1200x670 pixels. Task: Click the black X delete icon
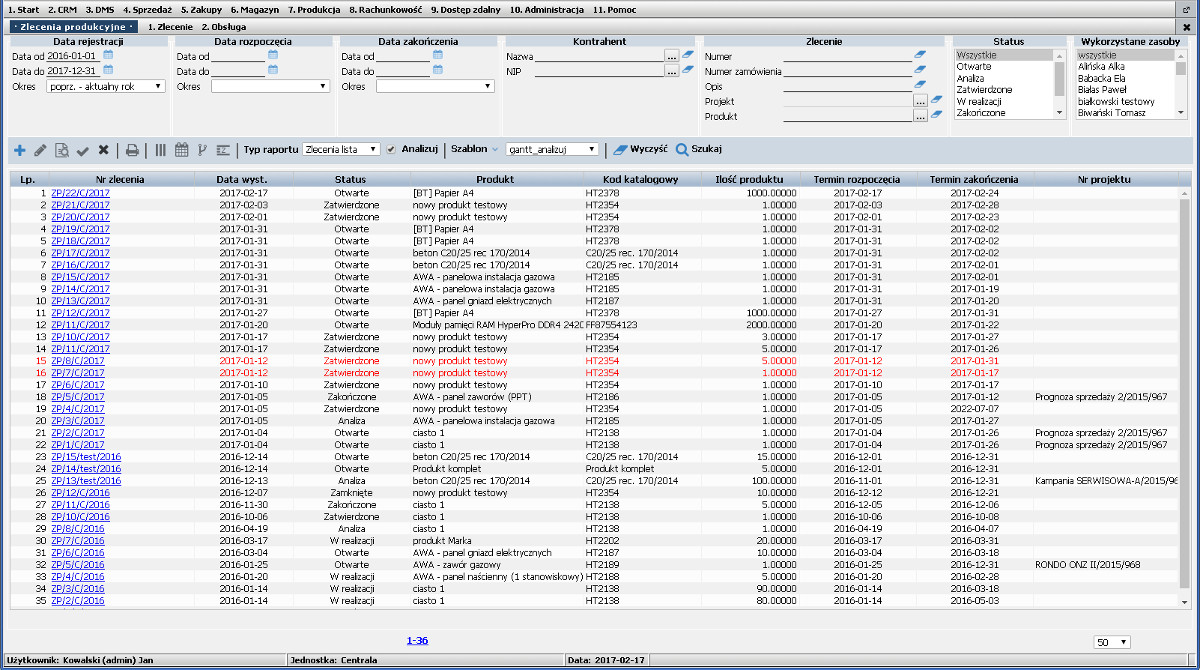103,150
